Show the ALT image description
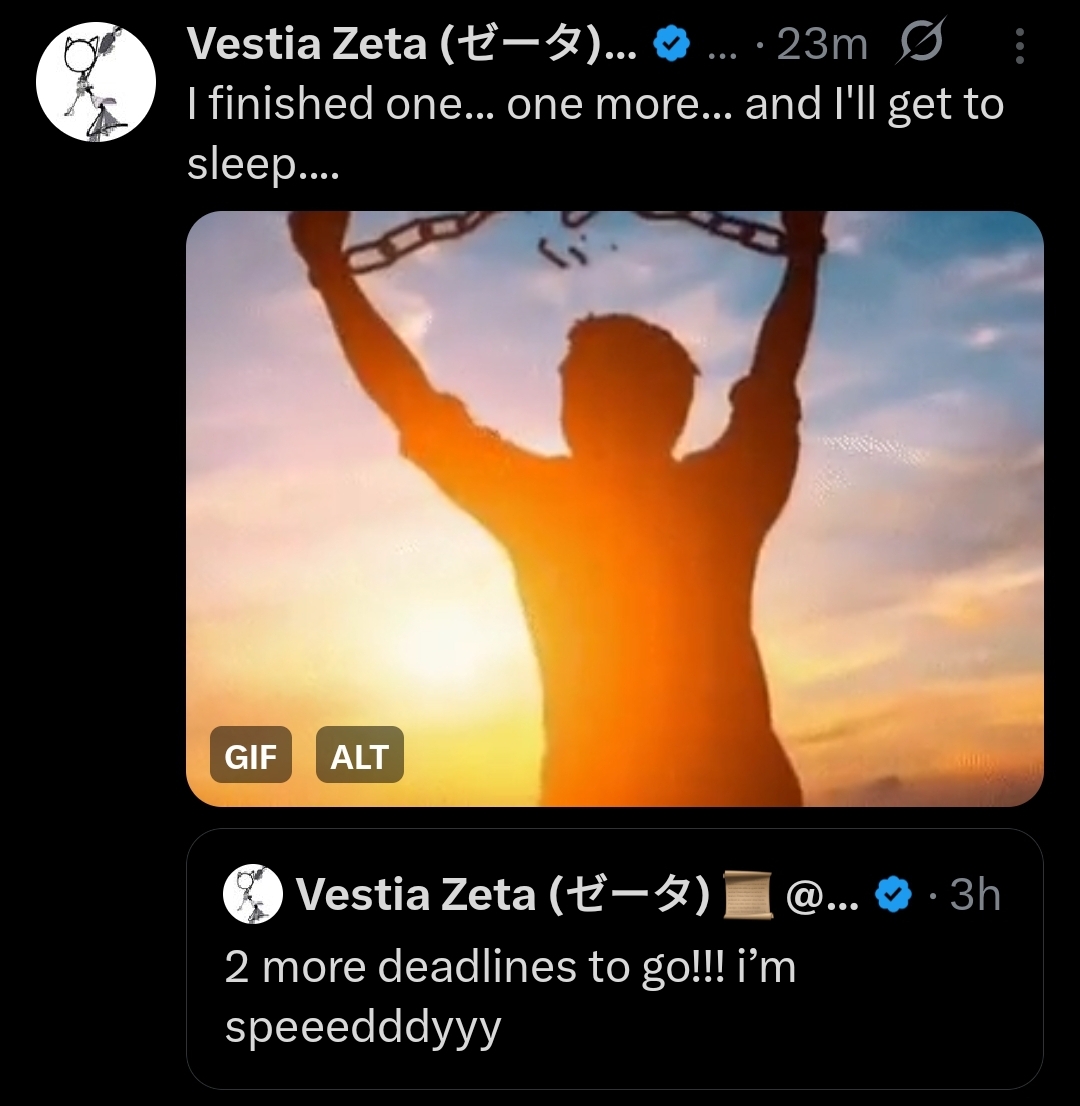The width and height of the screenshot is (1080, 1106). pos(359,756)
